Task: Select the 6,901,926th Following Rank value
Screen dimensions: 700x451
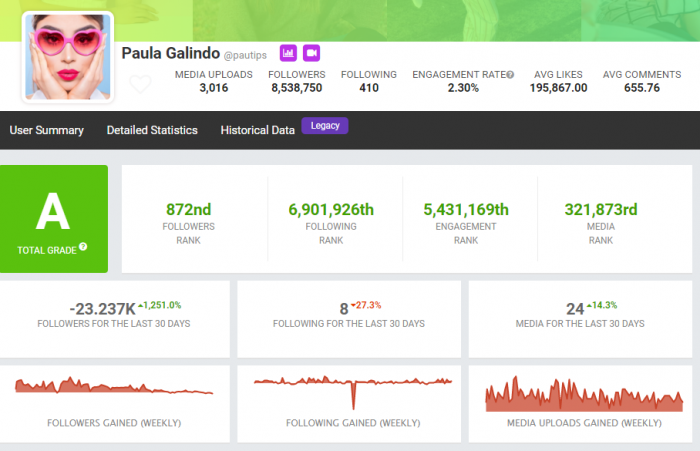Action: (330, 209)
